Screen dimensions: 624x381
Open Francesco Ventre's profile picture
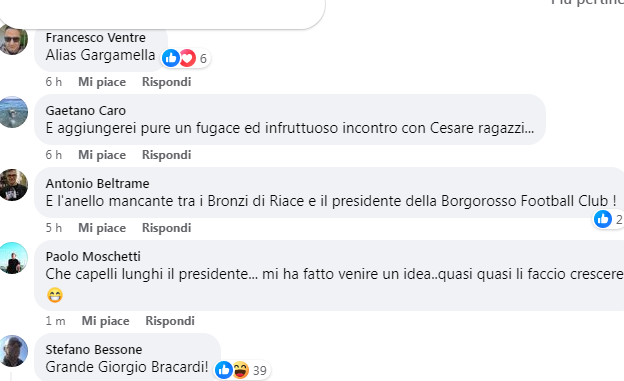13,39
